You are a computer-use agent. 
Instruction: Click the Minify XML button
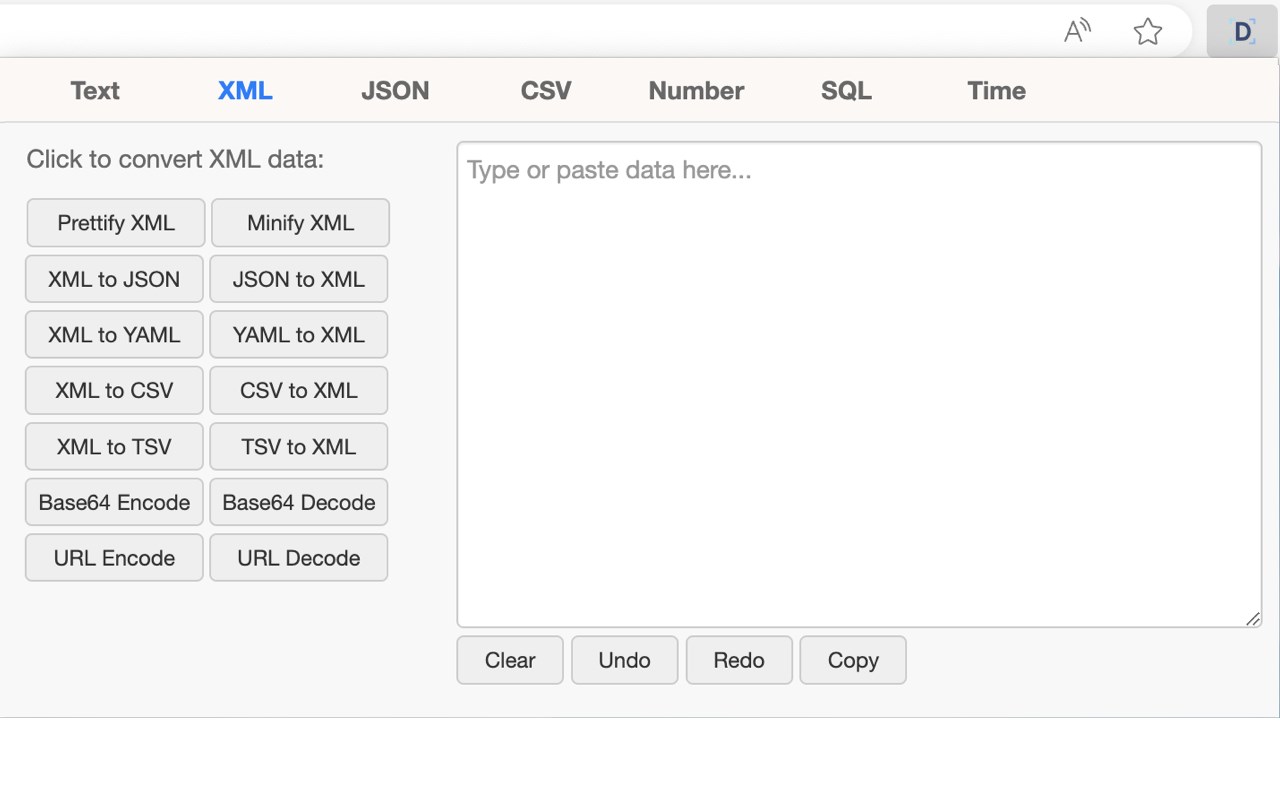coord(300,223)
